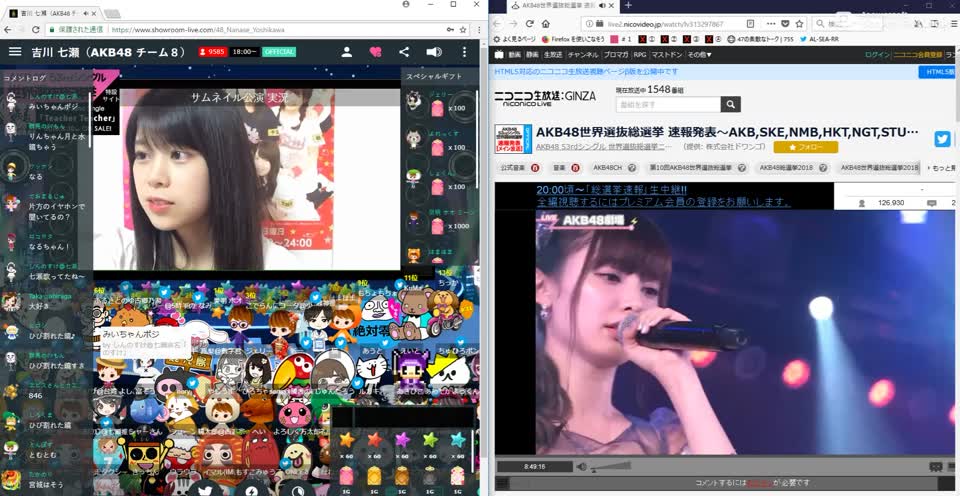Open the profile icon in SHOWROOM header
This screenshot has height=496, width=960.
point(347,52)
